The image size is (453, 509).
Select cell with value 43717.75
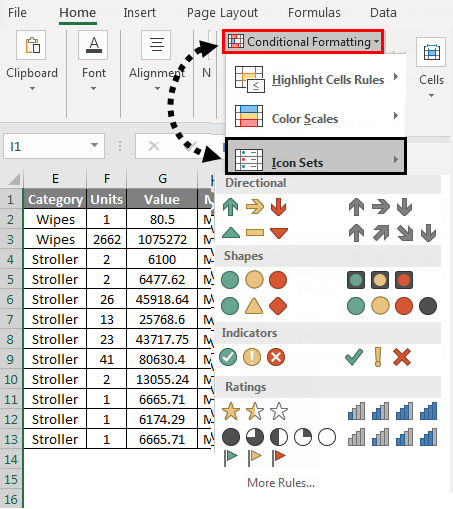162,339
